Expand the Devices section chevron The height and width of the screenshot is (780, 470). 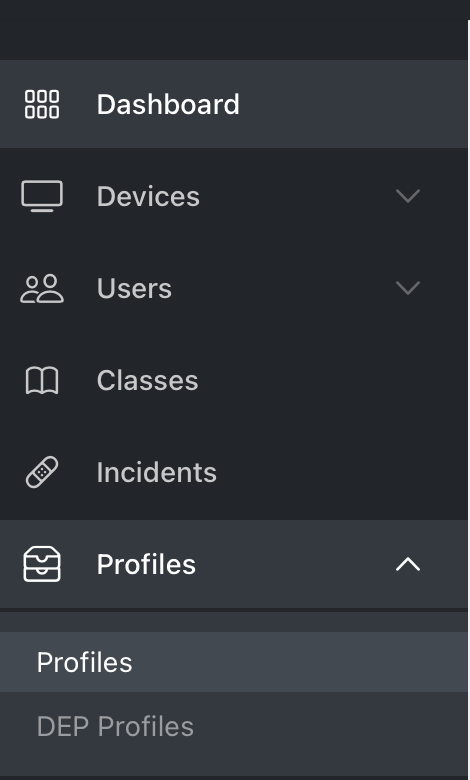pyautogui.click(x=408, y=196)
